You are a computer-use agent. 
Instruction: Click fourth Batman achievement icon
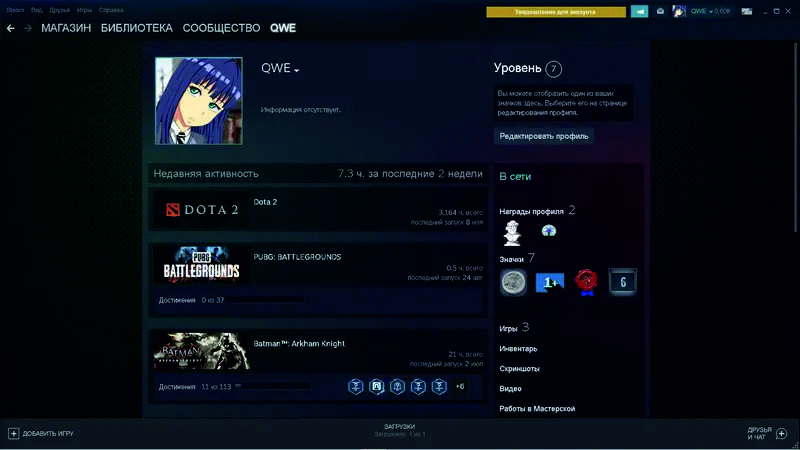(x=418, y=386)
